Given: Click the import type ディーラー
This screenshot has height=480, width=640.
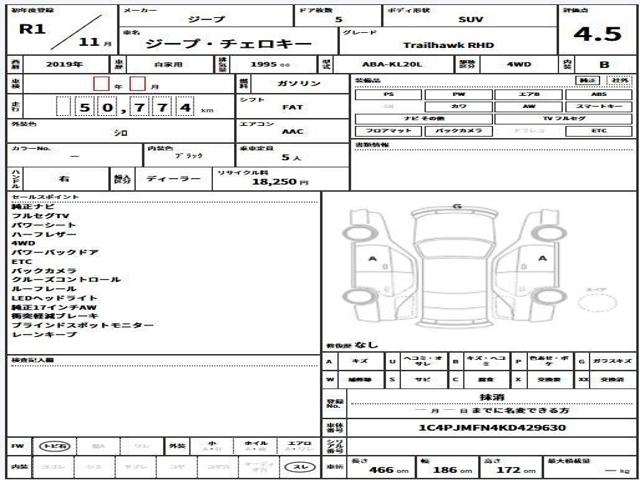Looking at the screenshot, I should [173, 179].
